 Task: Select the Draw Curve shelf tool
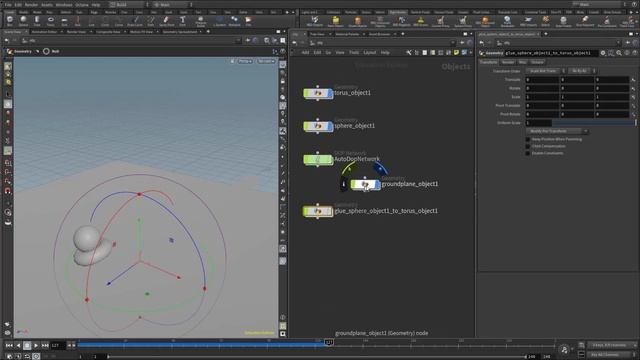(135, 20)
